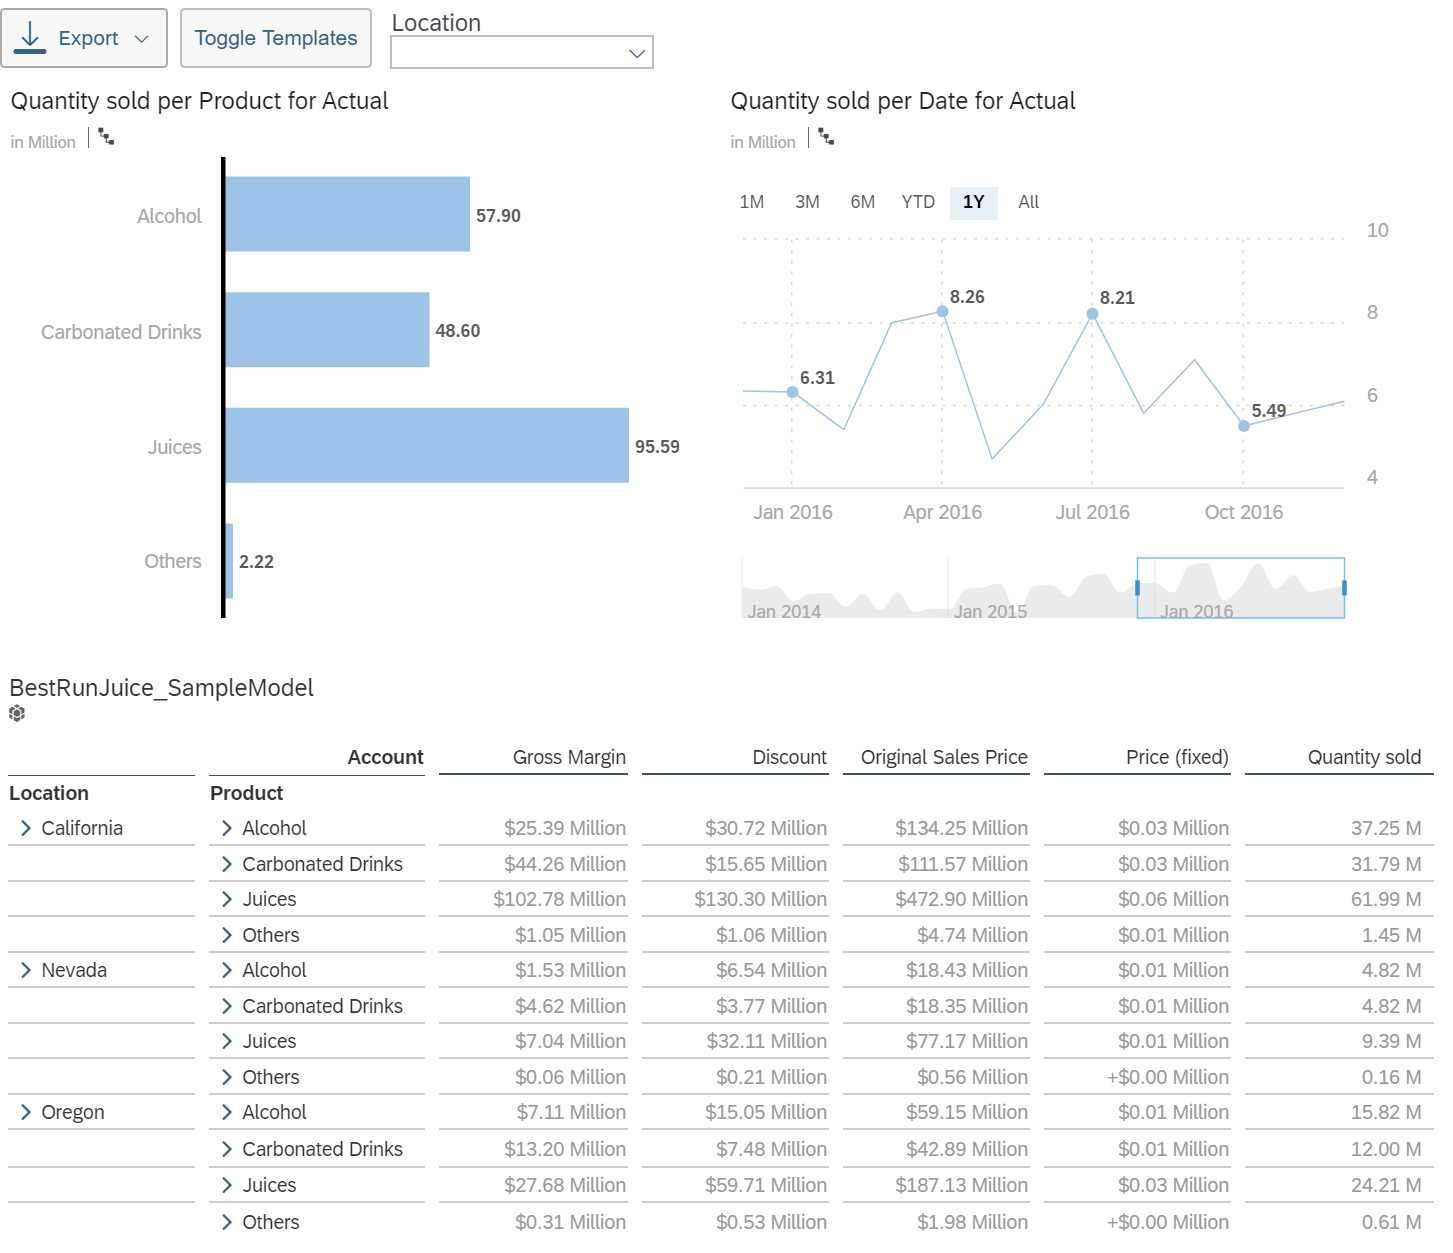
Task: Select the $32.11 Million discount cell
Action: pyautogui.click(x=766, y=1041)
